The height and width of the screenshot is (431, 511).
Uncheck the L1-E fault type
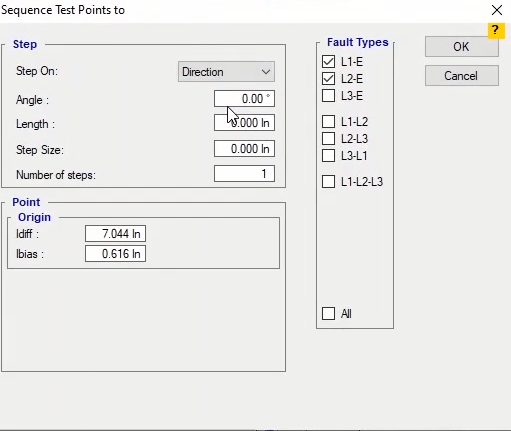click(328, 62)
